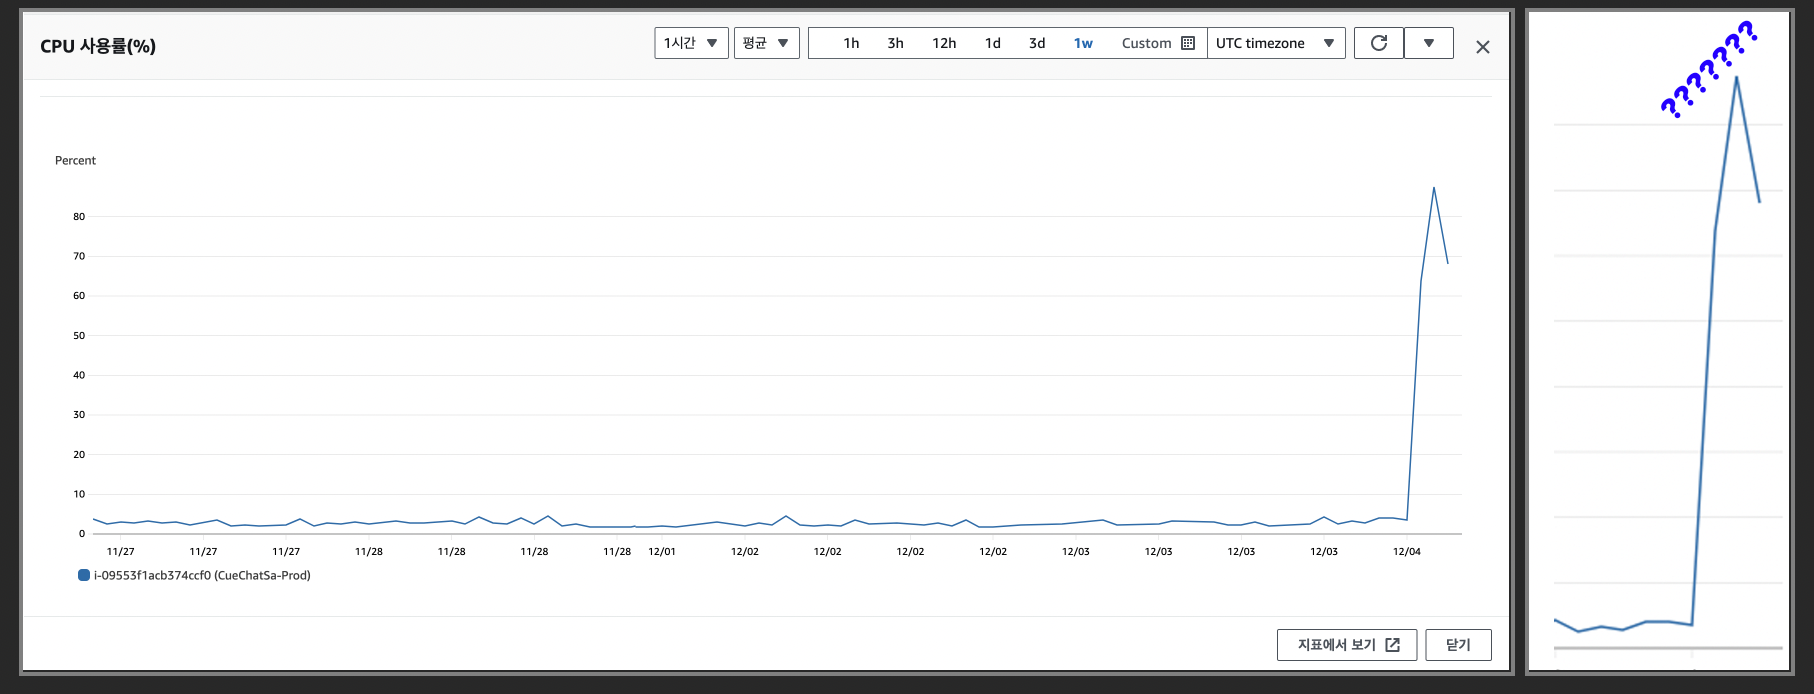The height and width of the screenshot is (694, 1814).
Task: Open the refresh options dropdown arrow
Action: click(1429, 43)
